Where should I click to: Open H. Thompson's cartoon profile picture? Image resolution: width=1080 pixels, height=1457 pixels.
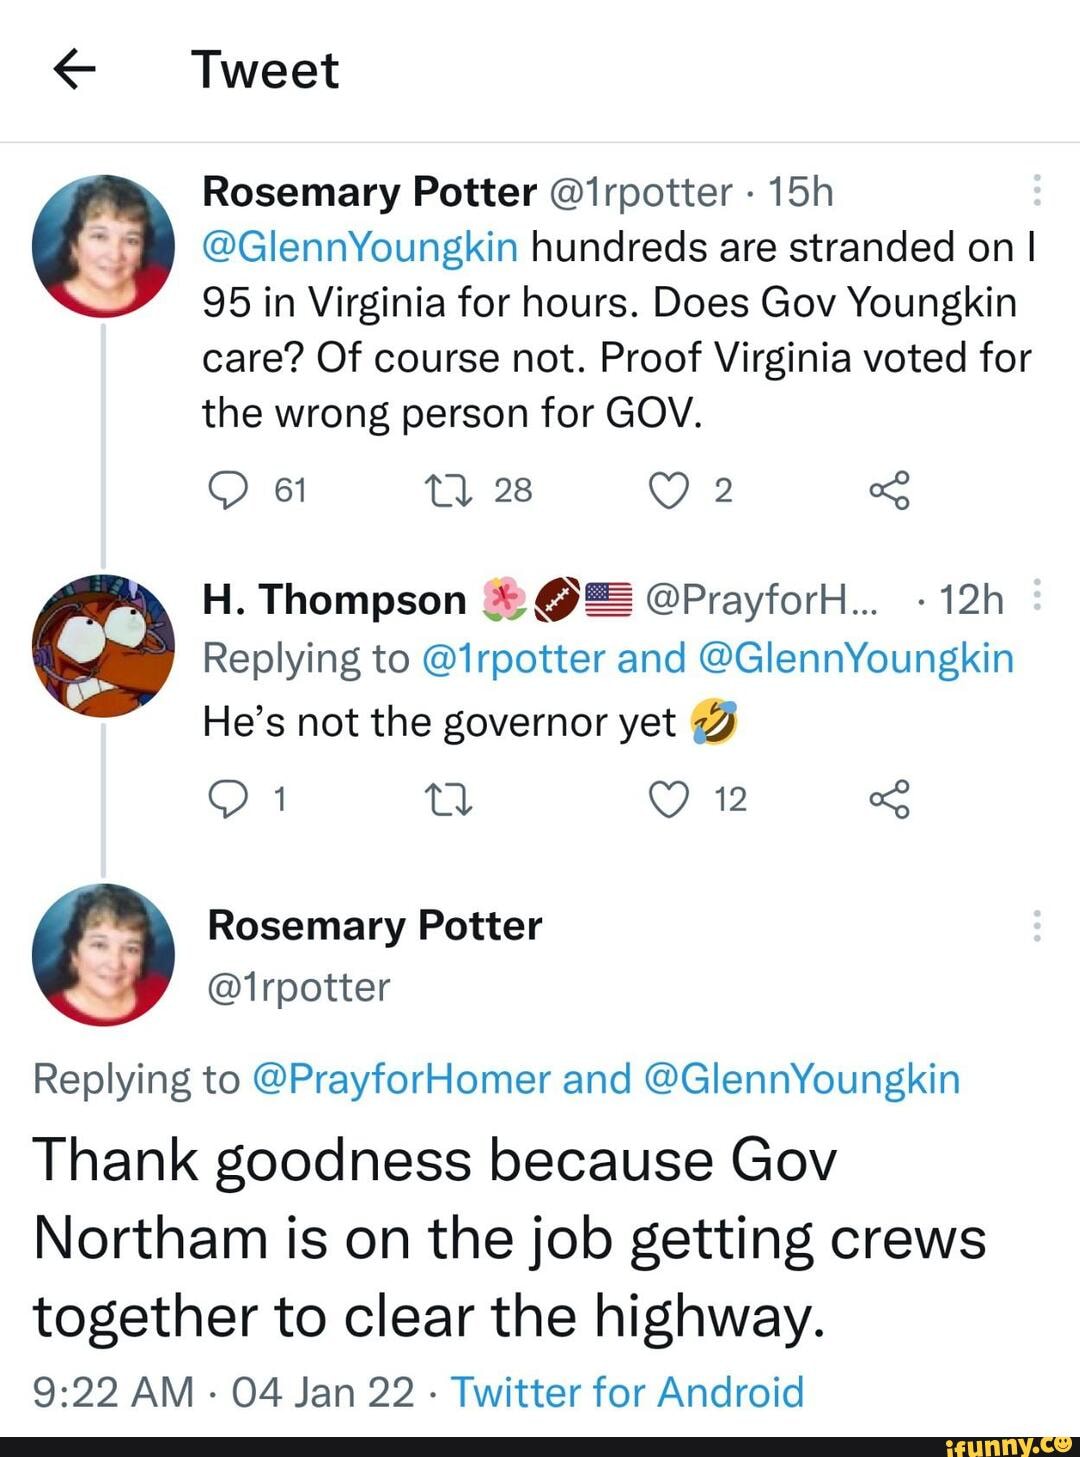click(x=103, y=646)
